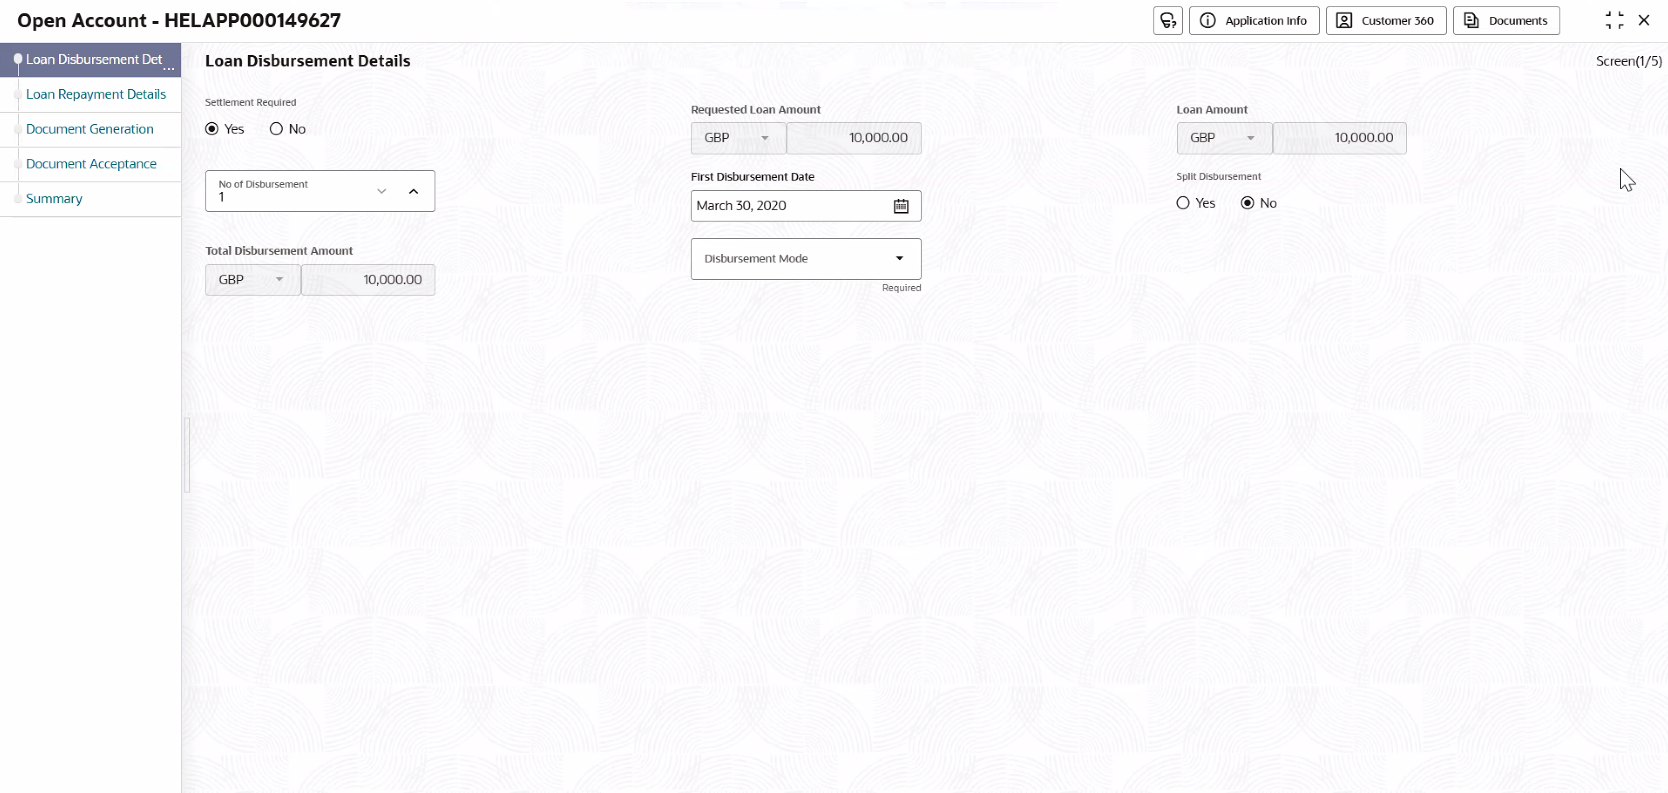Open Loan Amount currency dropdown
The width and height of the screenshot is (1668, 793).
click(x=1224, y=138)
